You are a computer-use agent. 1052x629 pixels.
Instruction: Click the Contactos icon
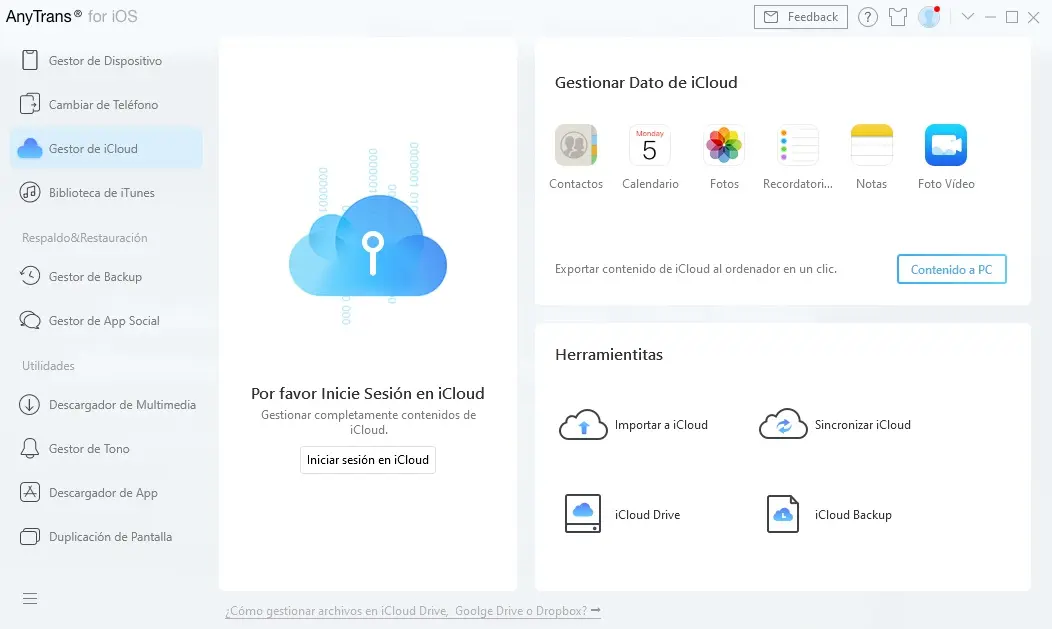point(576,145)
